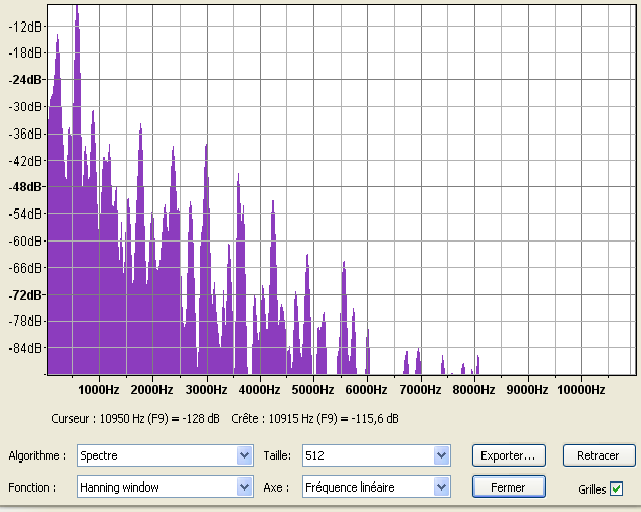
Task: Open the Taille dropdown showing 512
Action: 376,455
